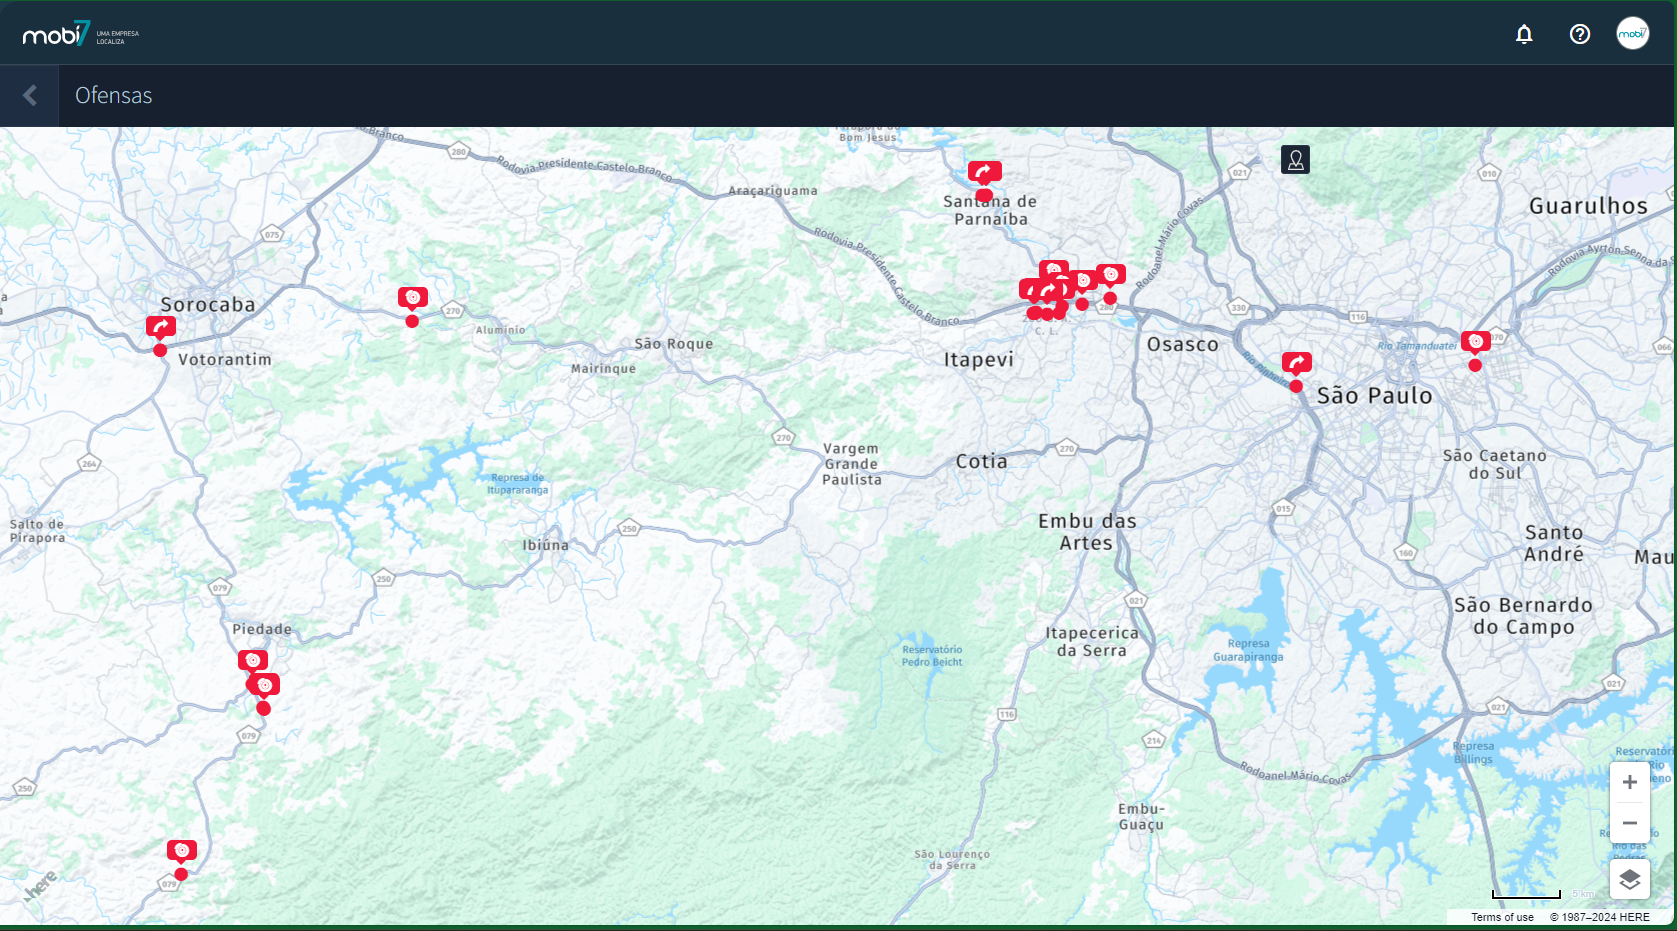Expand the map layers chooser

1629,880
